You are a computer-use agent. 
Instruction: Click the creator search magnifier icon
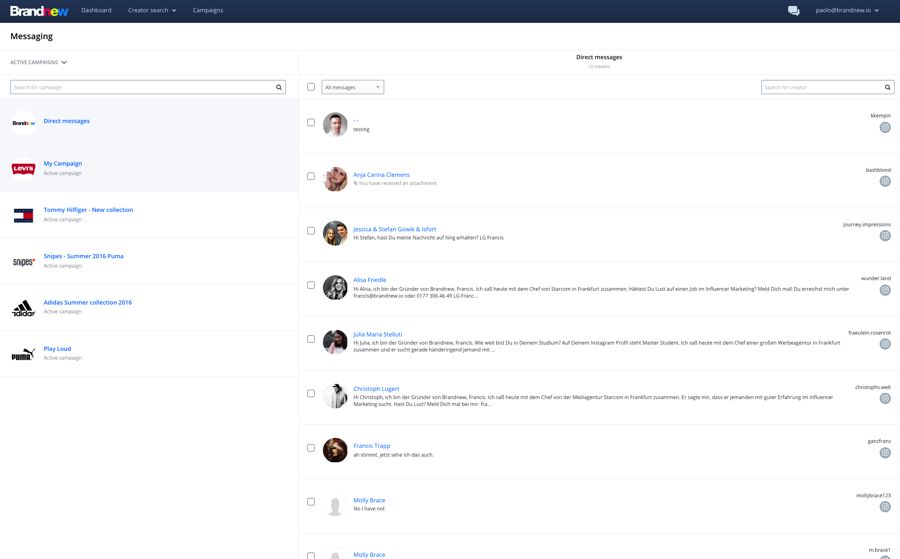tap(887, 87)
